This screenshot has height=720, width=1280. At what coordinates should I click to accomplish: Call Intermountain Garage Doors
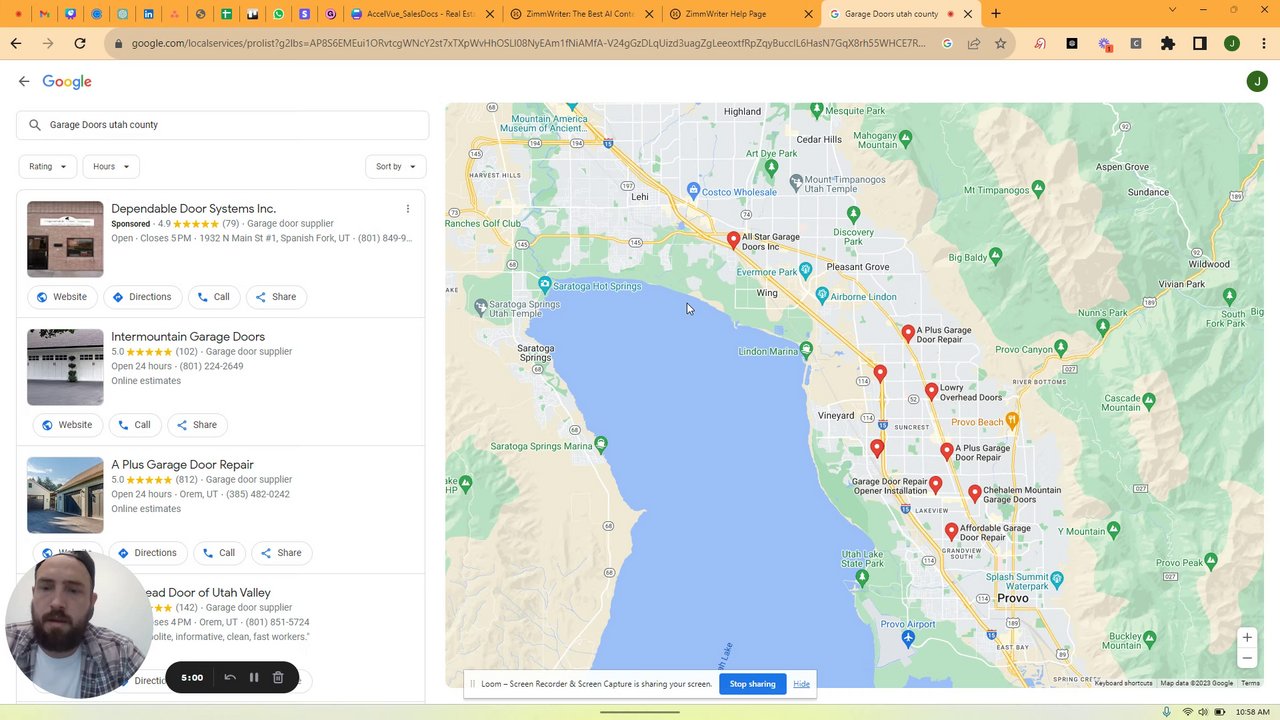tap(134, 425)
